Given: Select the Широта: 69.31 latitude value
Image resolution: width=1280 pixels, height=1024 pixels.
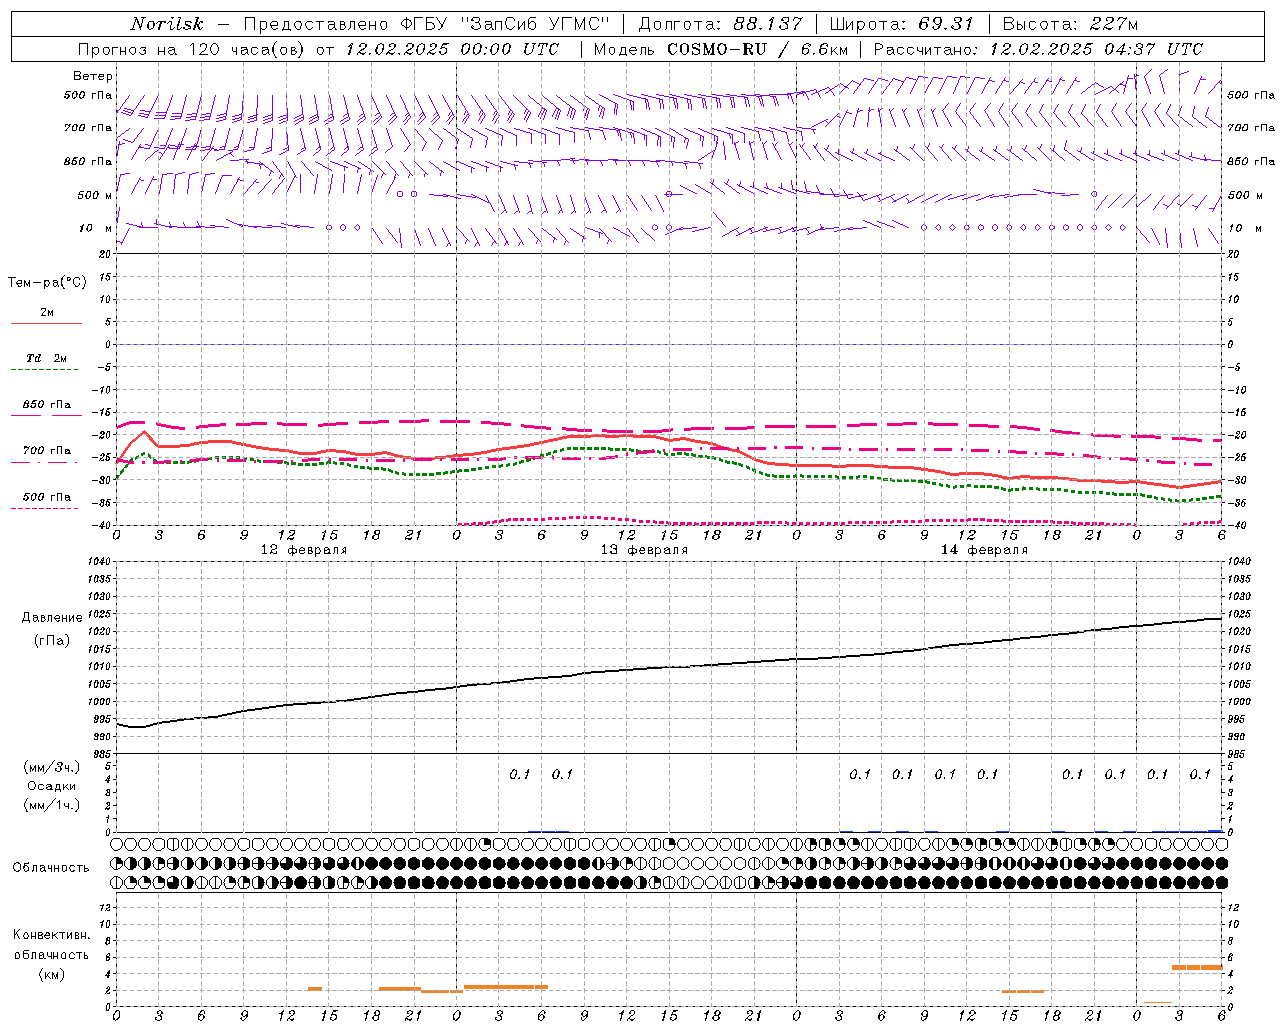Looking at the screenshot, I should [902, 24].
